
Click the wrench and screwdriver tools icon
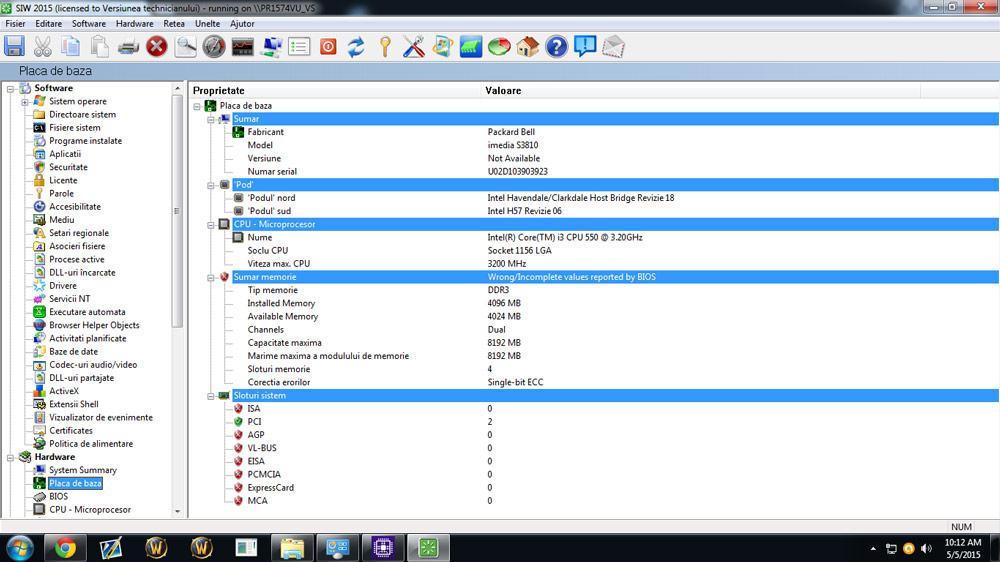click(x=413, y=47)
